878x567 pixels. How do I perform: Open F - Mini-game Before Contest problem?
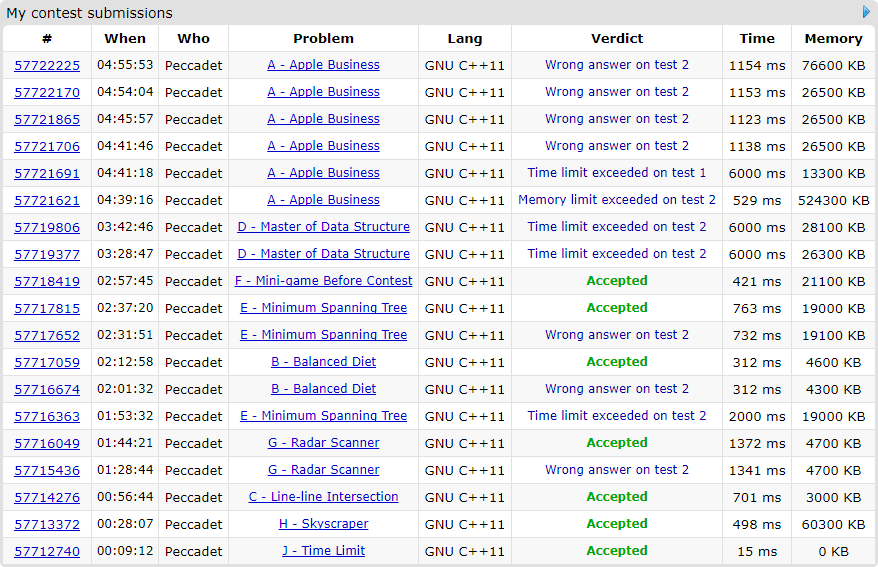click(x=323, y=281)
